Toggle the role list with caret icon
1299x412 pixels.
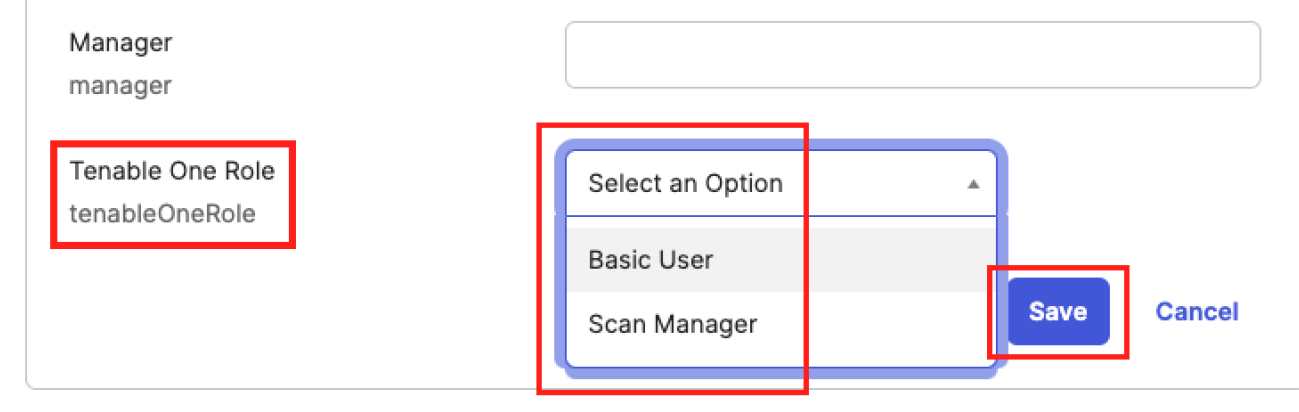click(x=973, y=184)
